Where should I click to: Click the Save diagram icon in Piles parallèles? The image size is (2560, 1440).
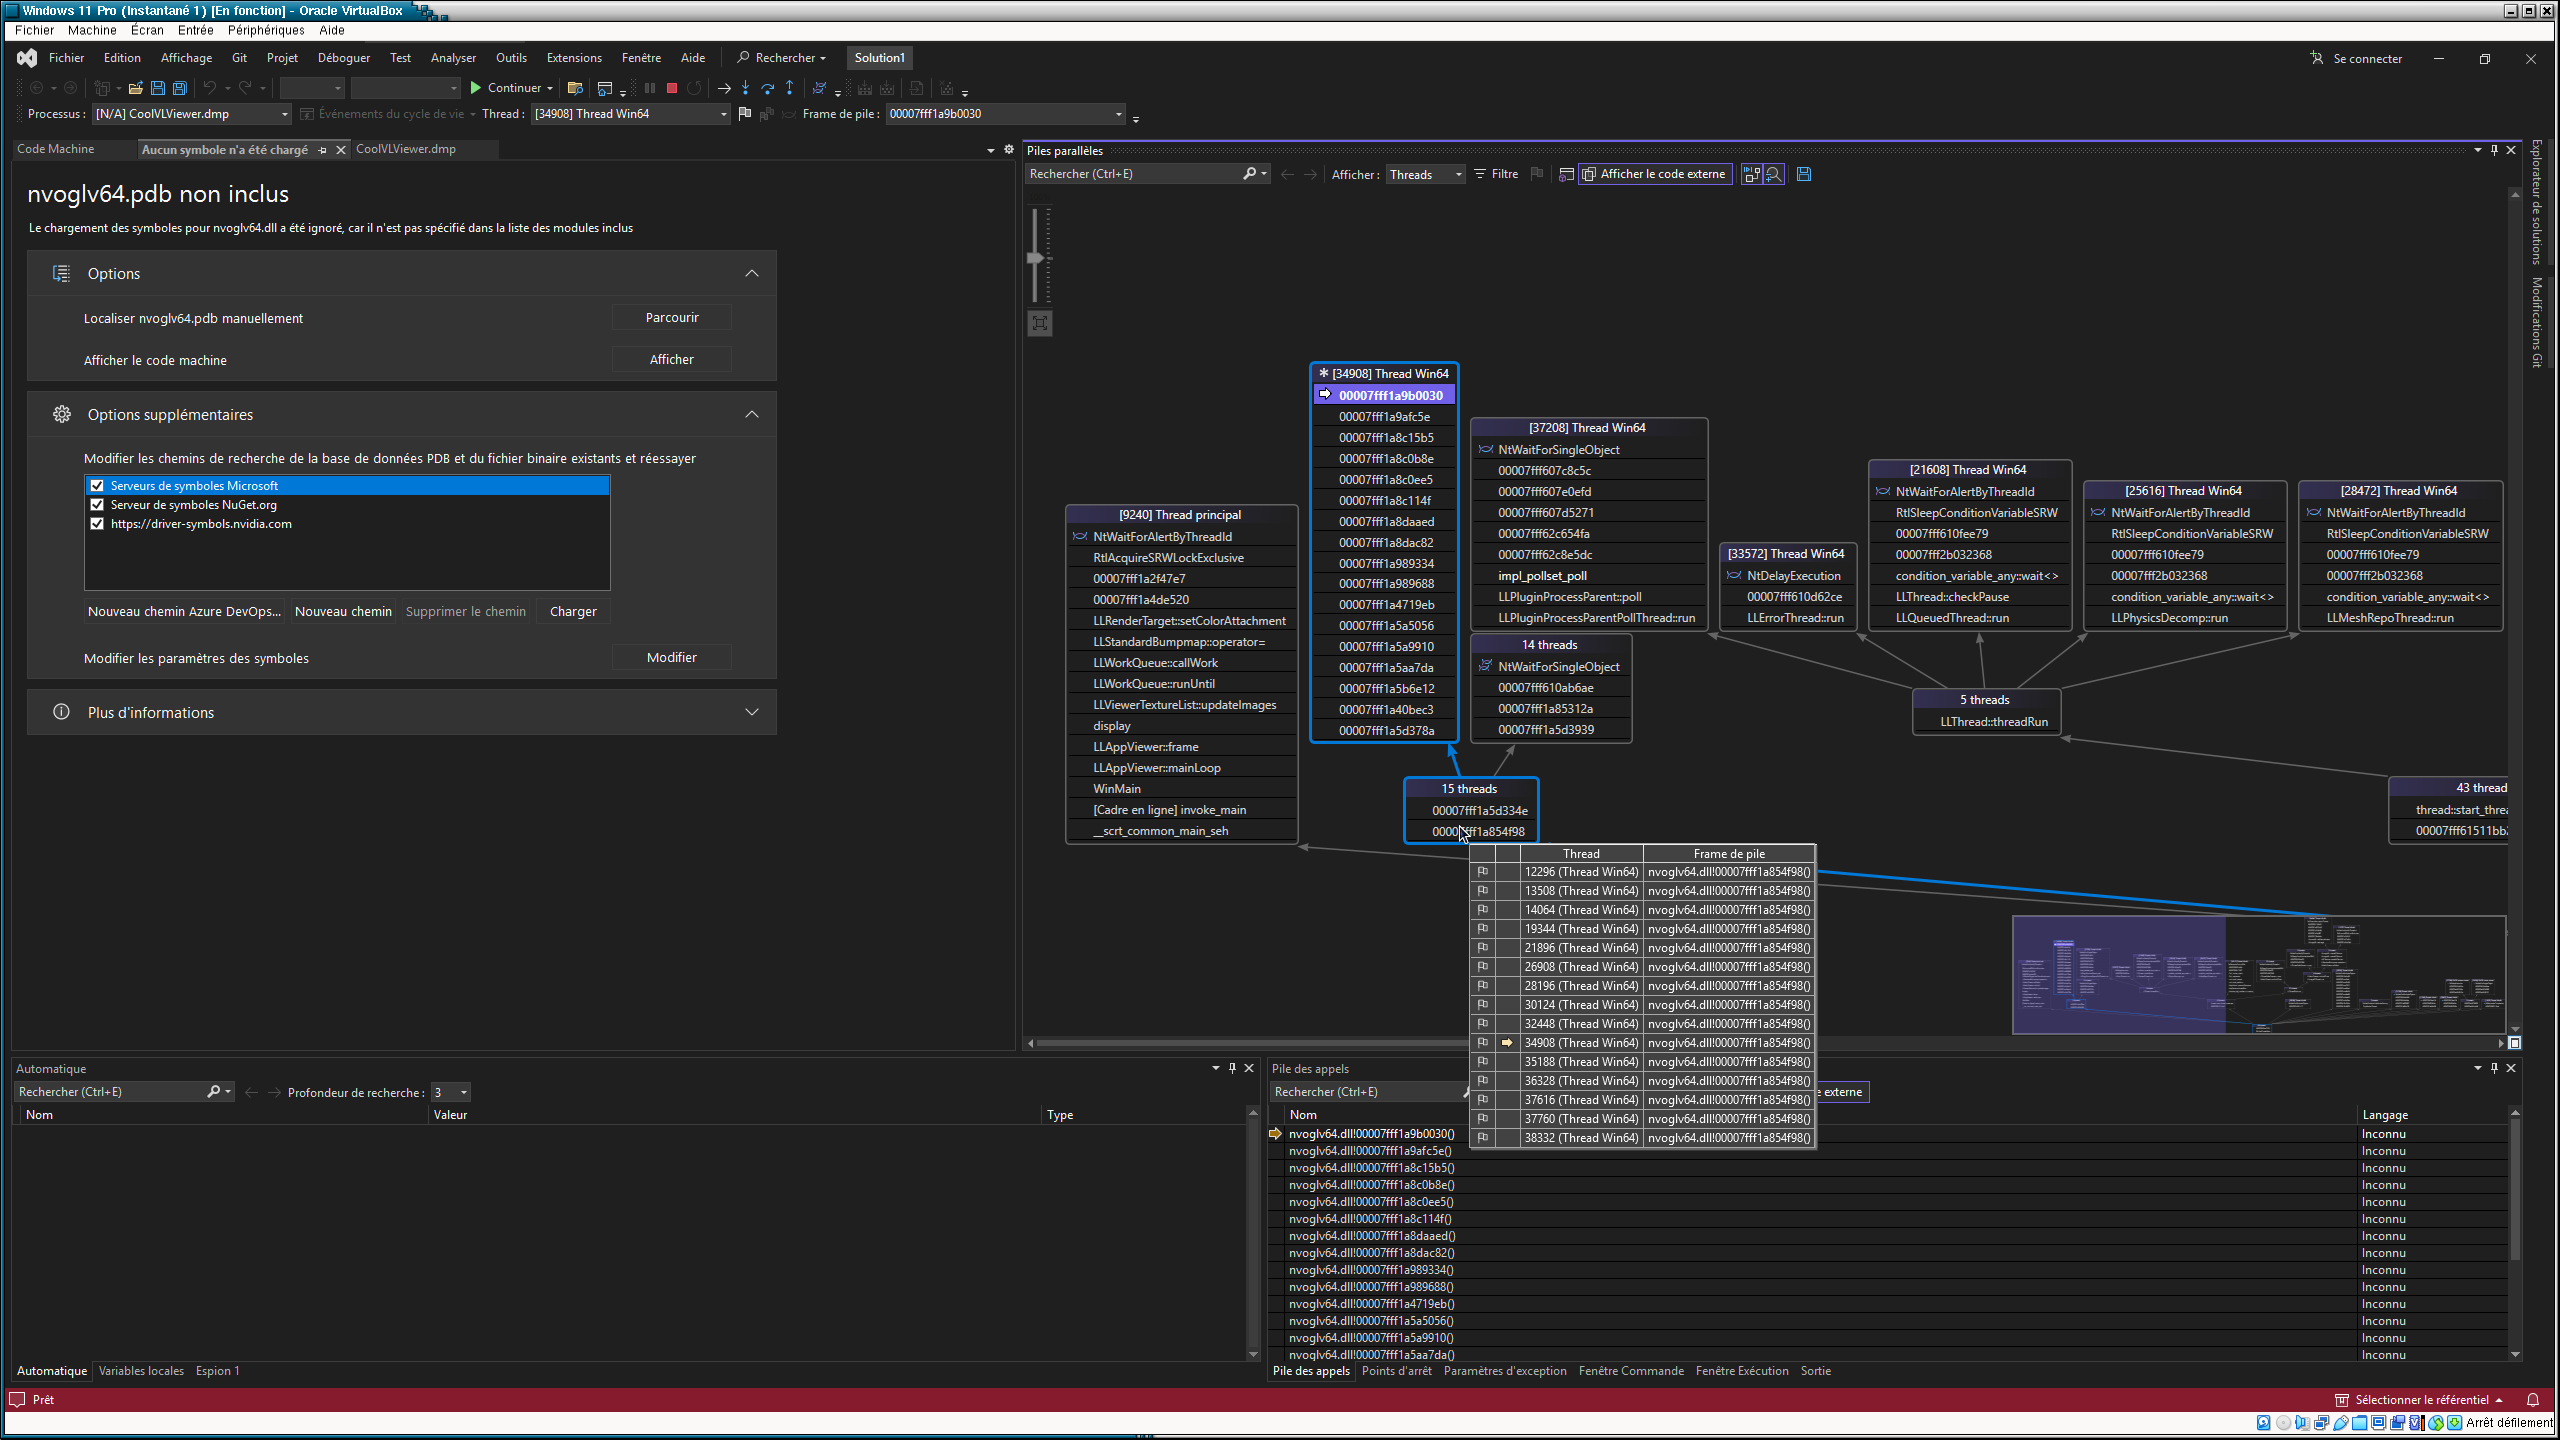coord(1804,174)
